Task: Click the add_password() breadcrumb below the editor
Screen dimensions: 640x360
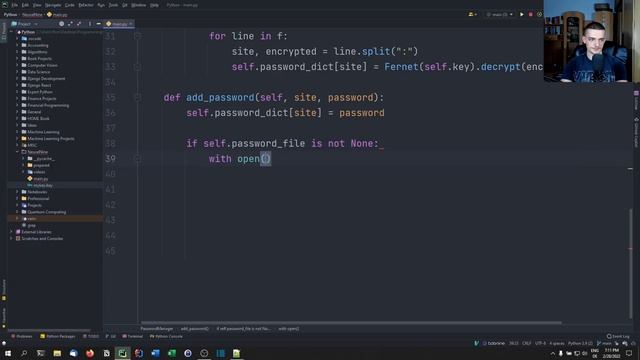Action: pyautogui.click(x=195, y=329)
